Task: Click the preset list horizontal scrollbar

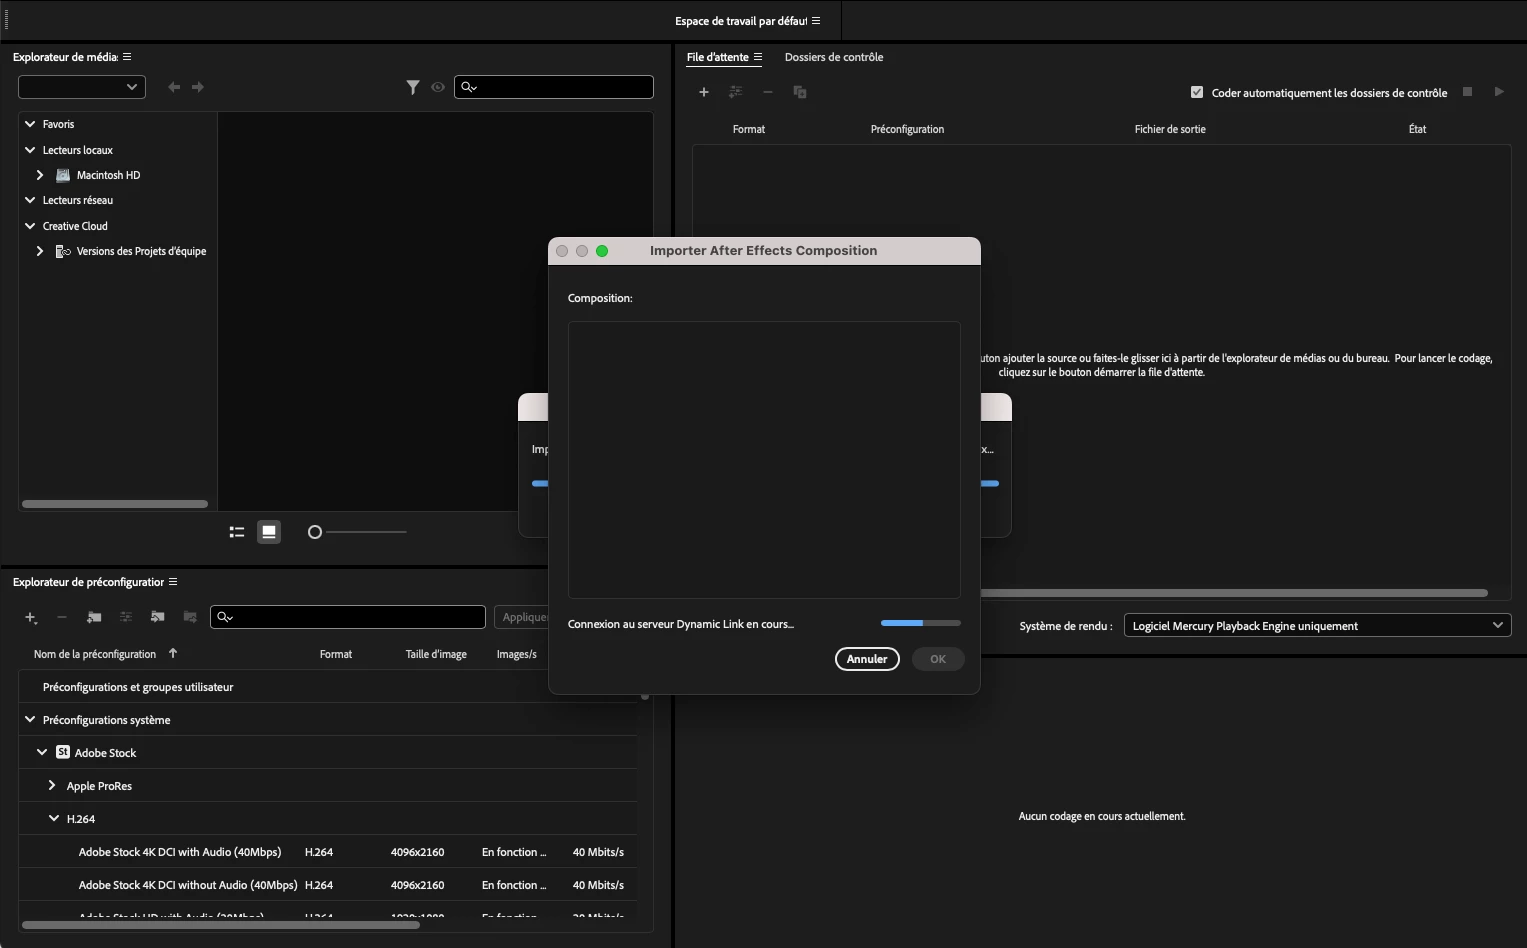Action: tap(221, 925)
